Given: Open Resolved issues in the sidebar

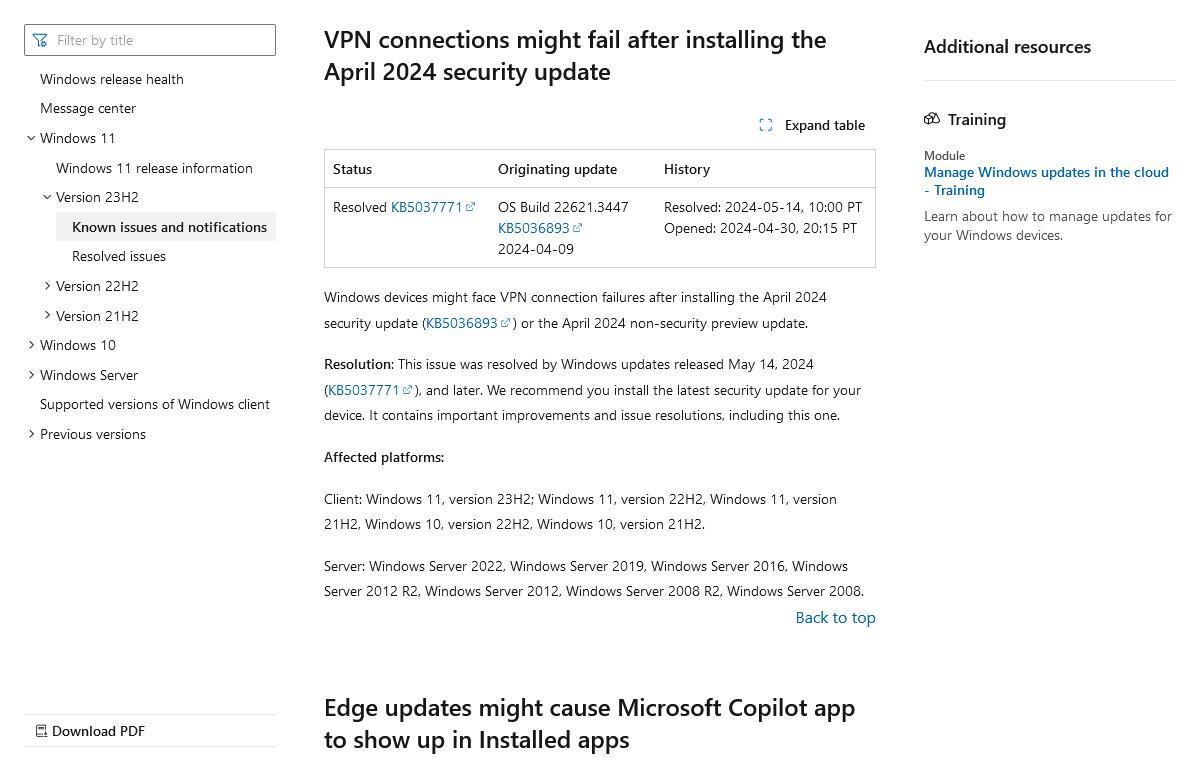Looking at the screenshot, I should pyautogui.click(x=119, y=256).
